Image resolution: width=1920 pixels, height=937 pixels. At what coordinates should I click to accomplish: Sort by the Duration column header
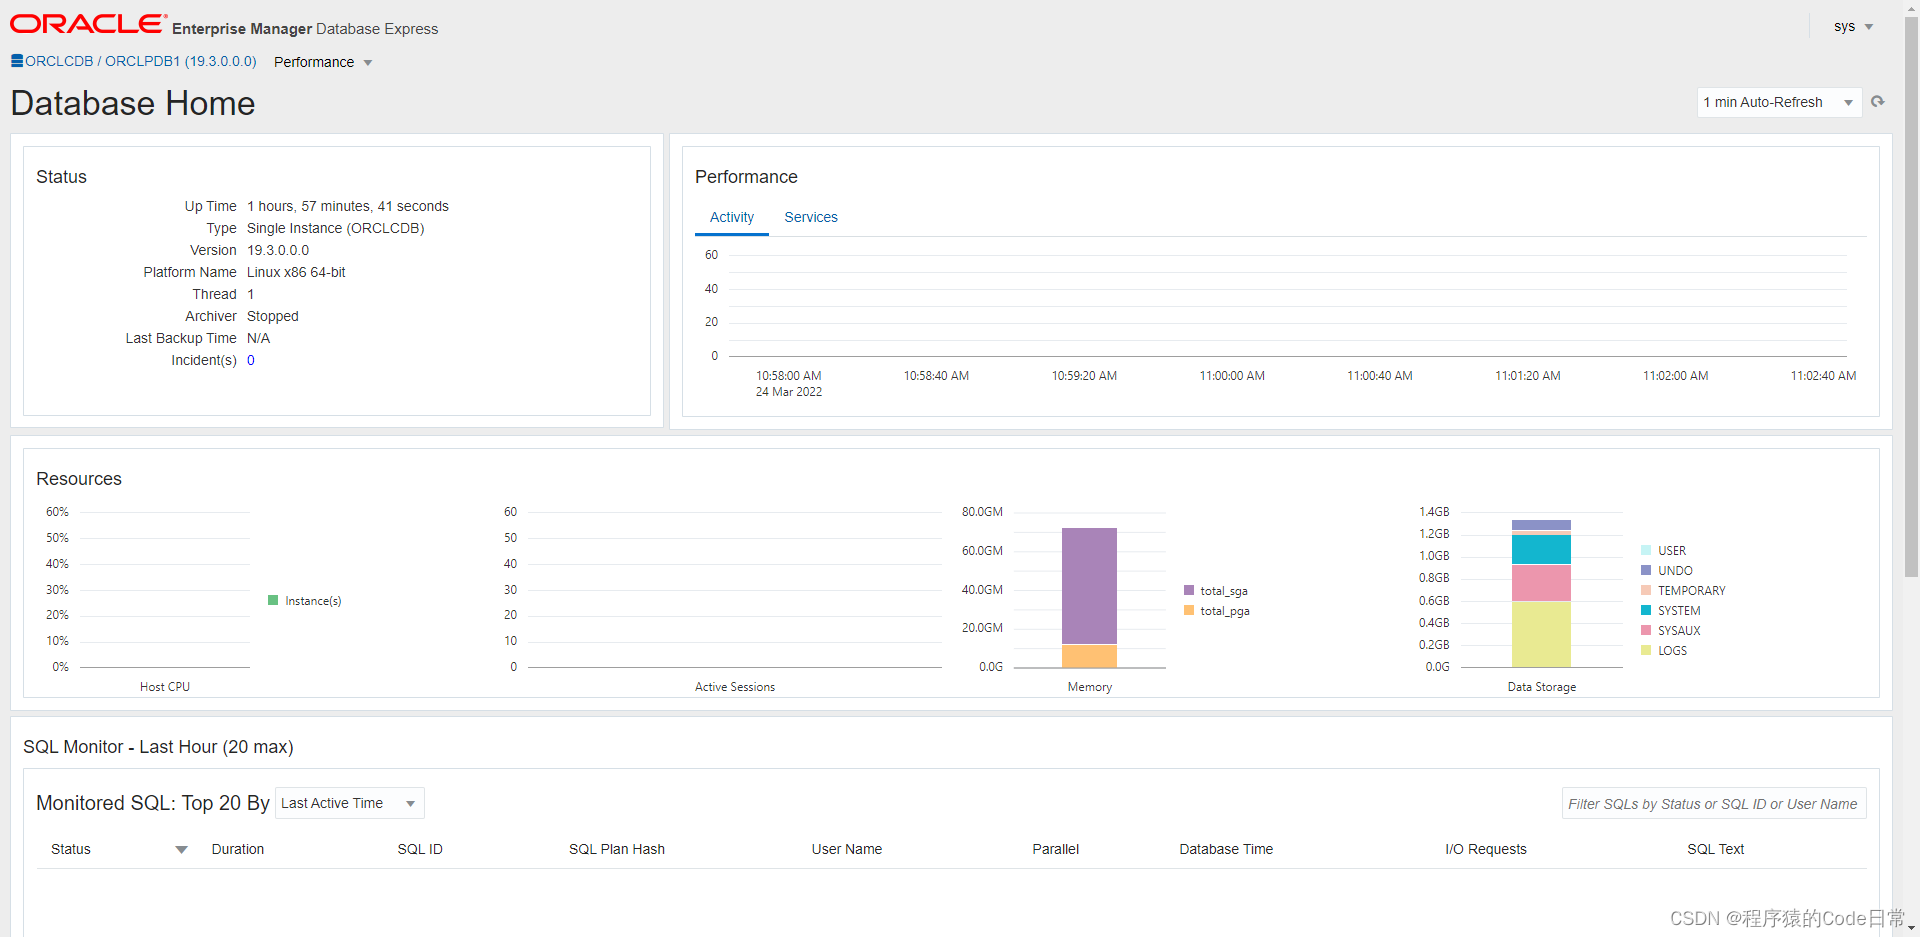238,849
